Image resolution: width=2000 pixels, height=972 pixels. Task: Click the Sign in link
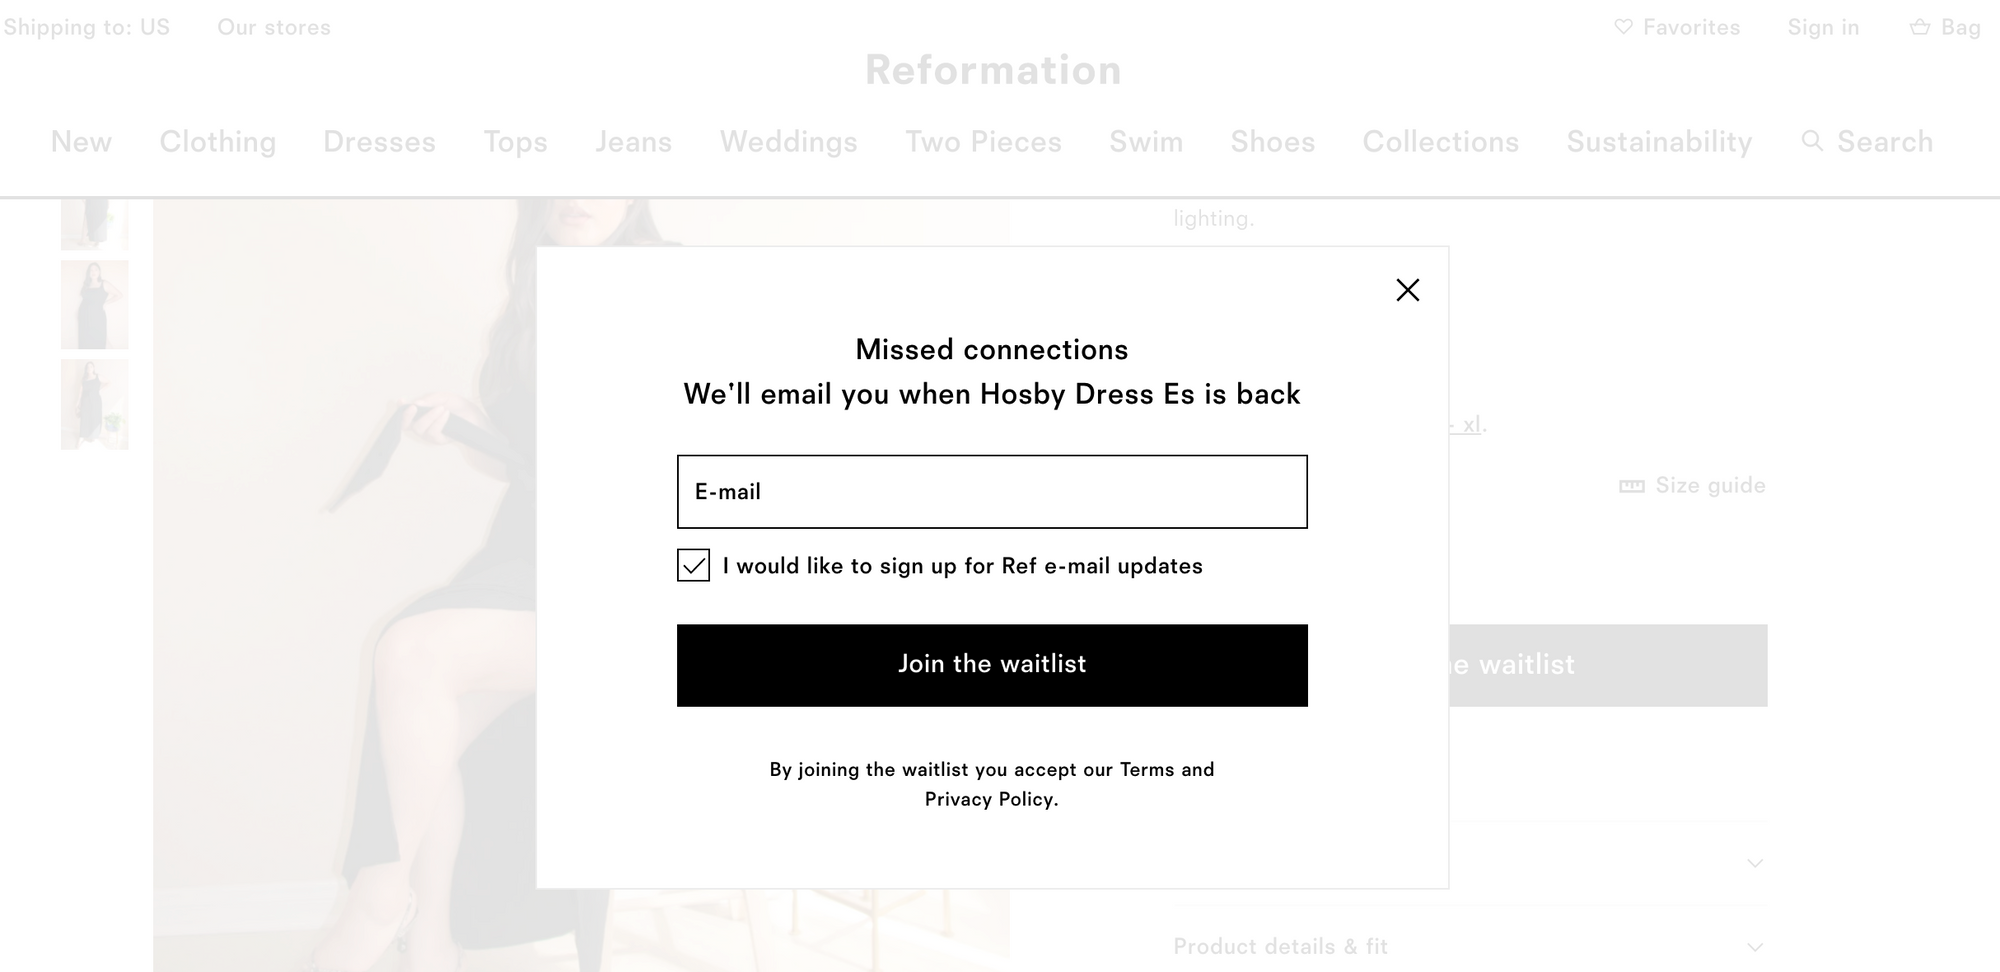click(1823, 27)
